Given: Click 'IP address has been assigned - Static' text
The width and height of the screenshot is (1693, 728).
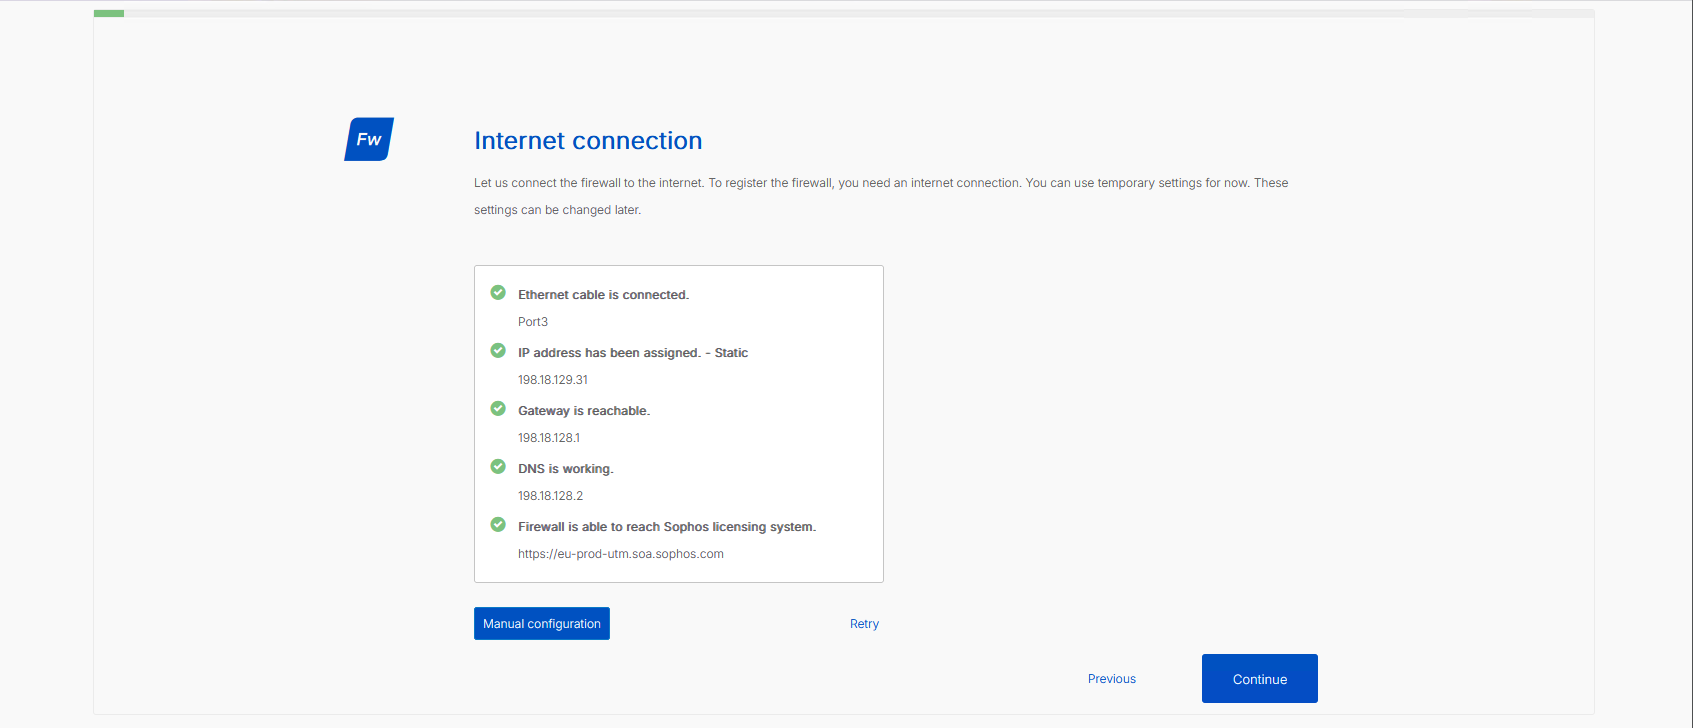Looking at the screenshot, I should (x=633, y=353).
